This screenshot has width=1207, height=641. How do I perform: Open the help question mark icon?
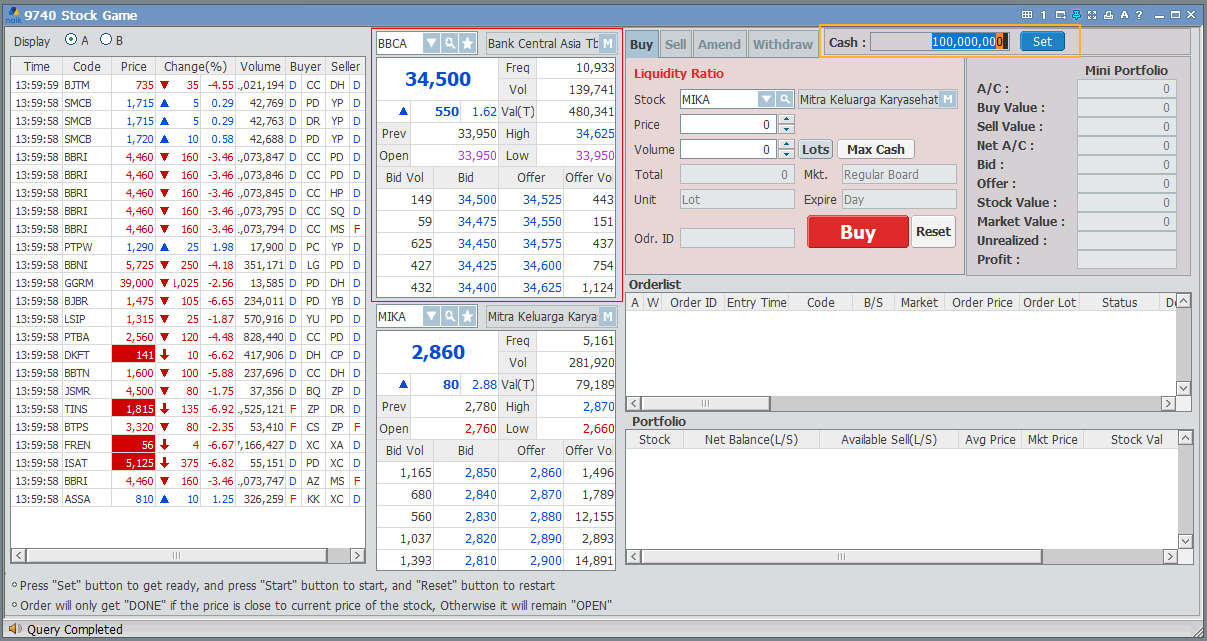1139,15
